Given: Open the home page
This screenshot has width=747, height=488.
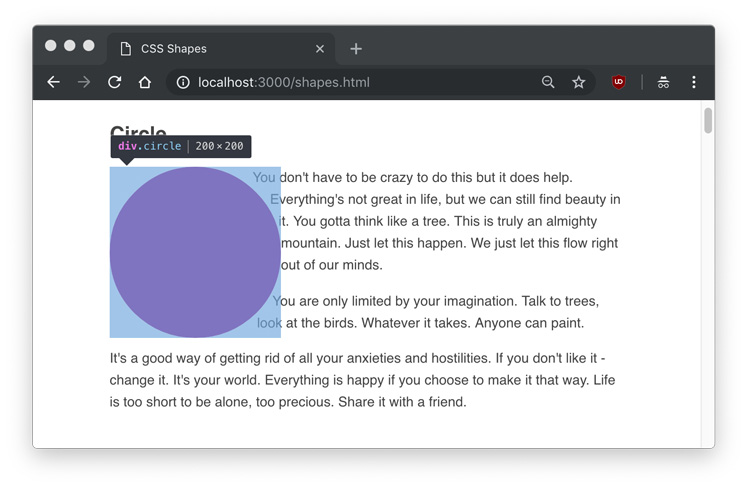Looking at the screenshot, I should click(x=145, y=82).
